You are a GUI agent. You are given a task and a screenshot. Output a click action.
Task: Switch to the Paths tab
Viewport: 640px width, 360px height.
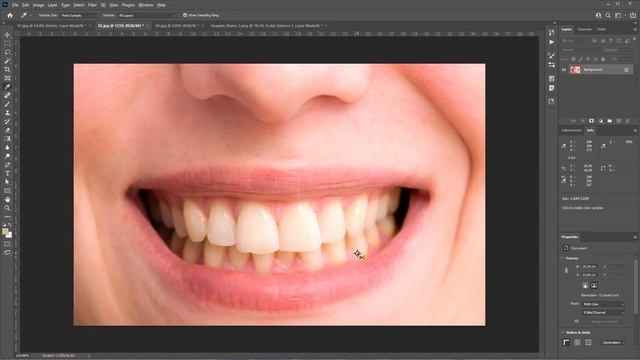point(601,29)
